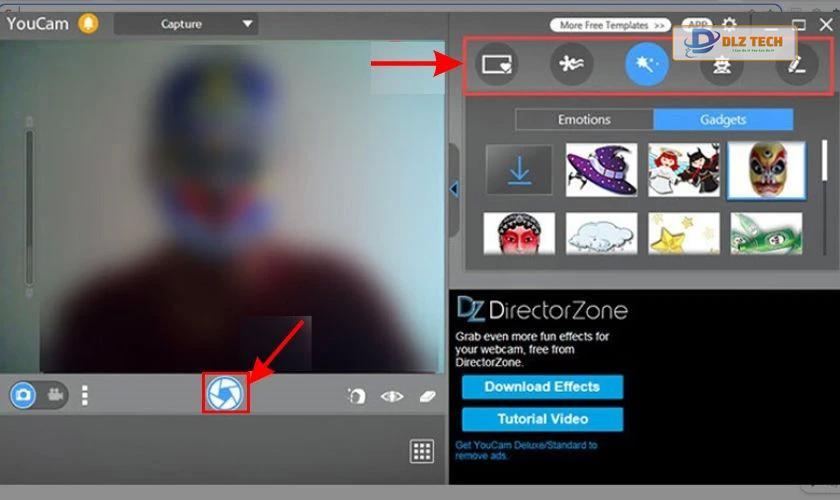Click the Tutorial Video button
This screenshot has height=500, width=840.
(x=542, y=419)
